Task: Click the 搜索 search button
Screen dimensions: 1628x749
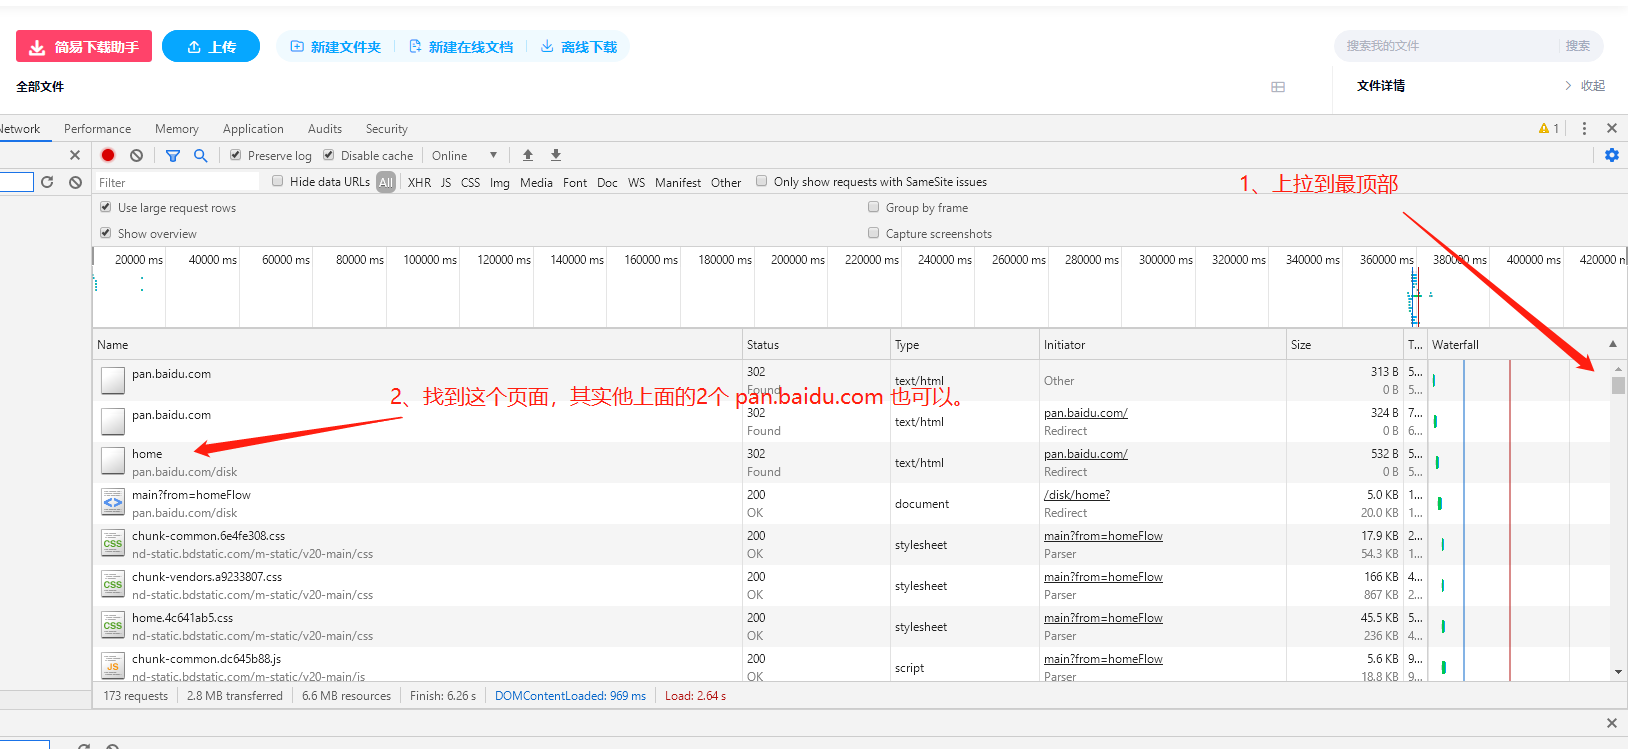Action: [1578, 45]
